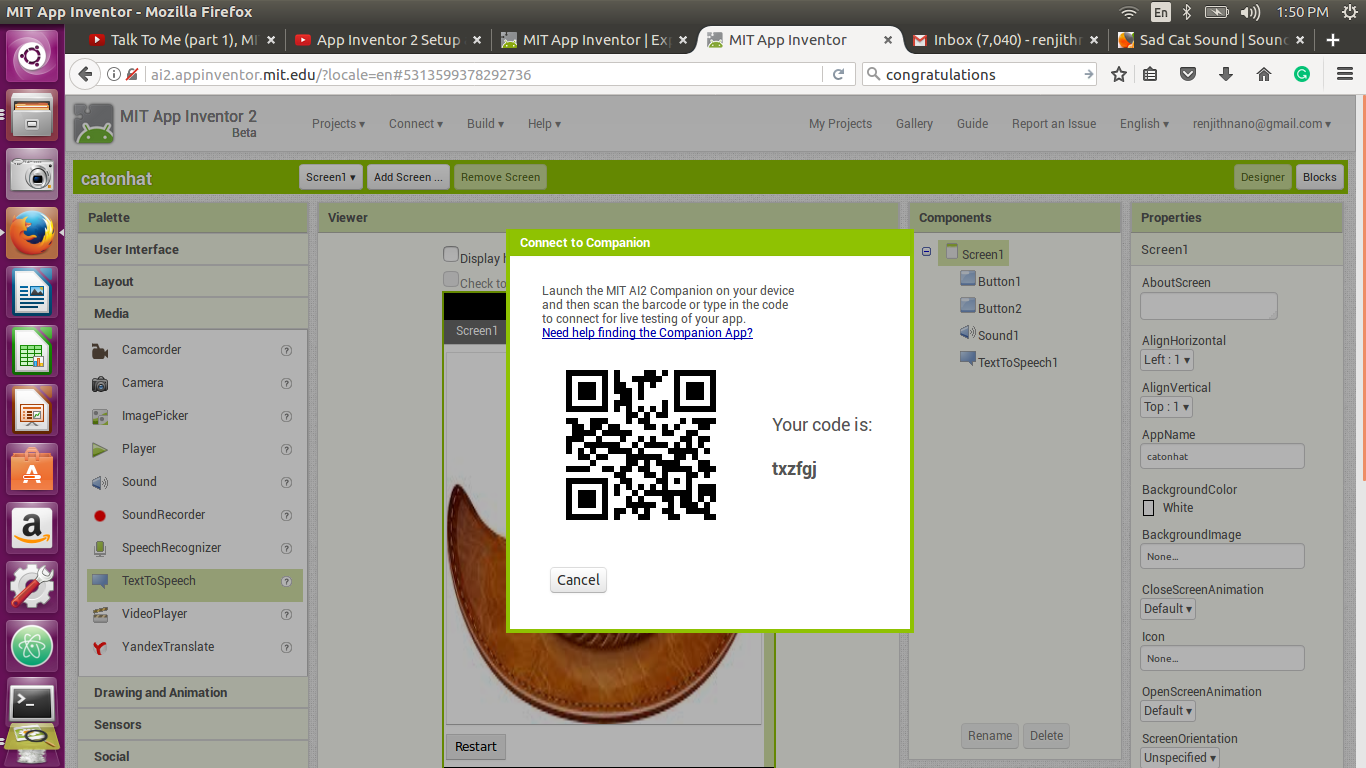1366x768 pixels.
Task: Choose the Player component icon
Action: (x=100, y=449)
